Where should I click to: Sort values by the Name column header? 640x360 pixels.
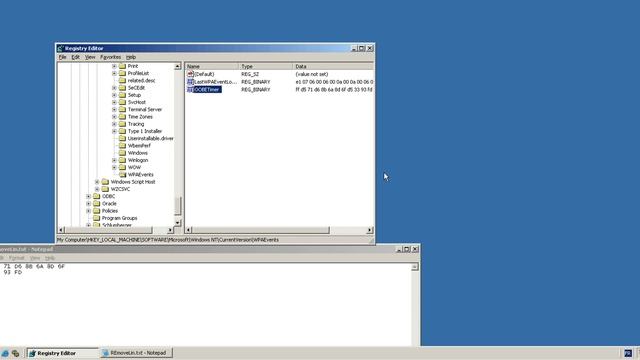pos(212,66)
